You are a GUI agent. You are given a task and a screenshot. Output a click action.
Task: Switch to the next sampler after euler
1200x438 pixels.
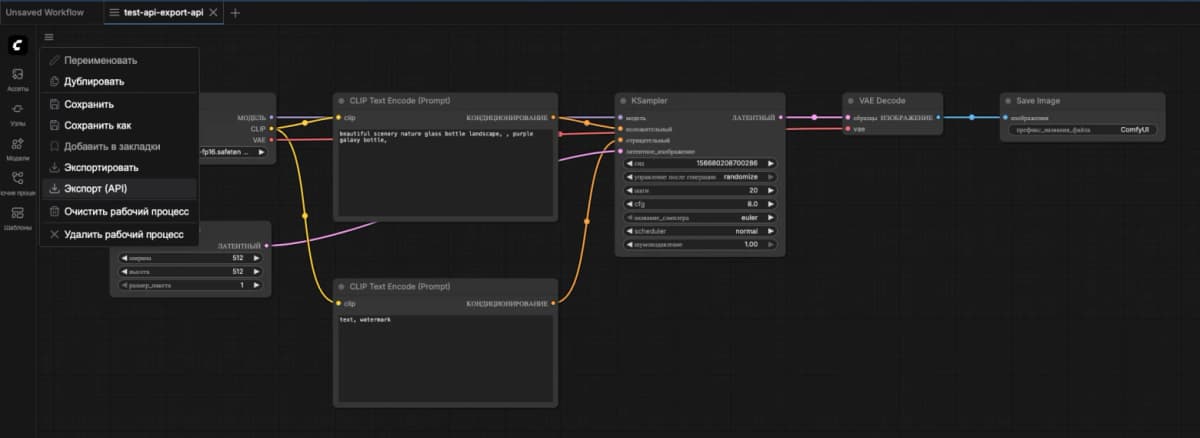(x=771, y=217)
